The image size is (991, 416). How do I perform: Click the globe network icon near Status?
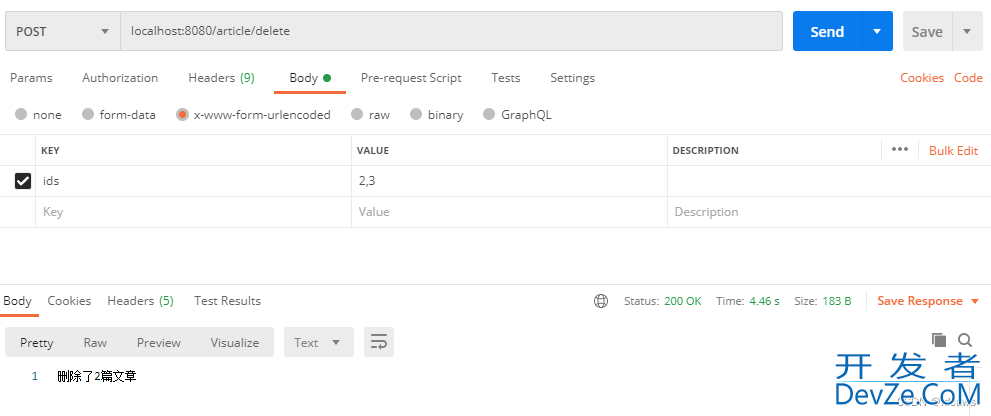(600, 301)
